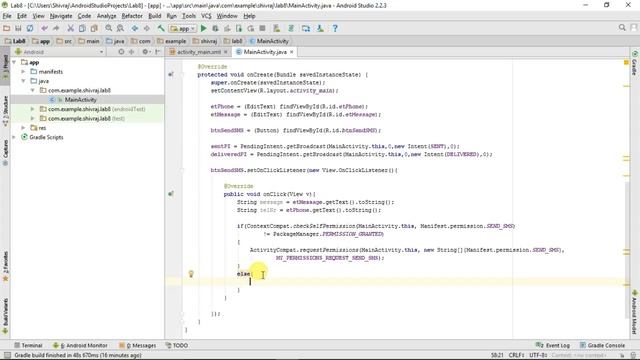Click the Find magnifier icon
This screenshot has height=360, width=640.
click(x=109, y=28)
